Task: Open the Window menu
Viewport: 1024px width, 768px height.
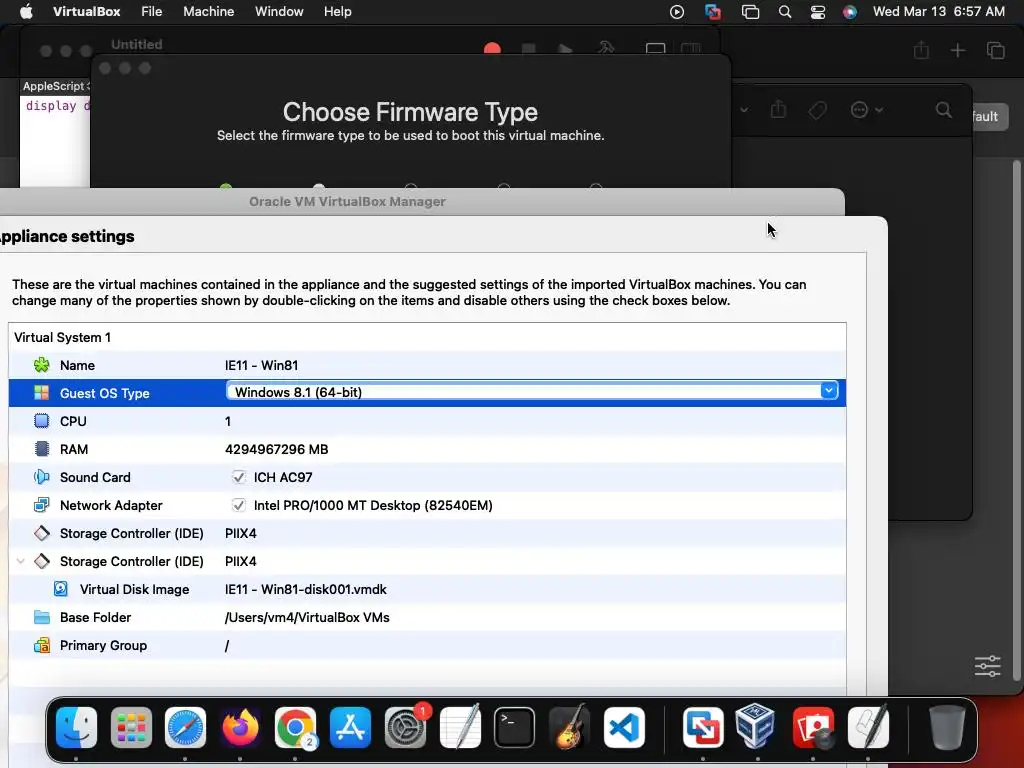Action: 279,12
